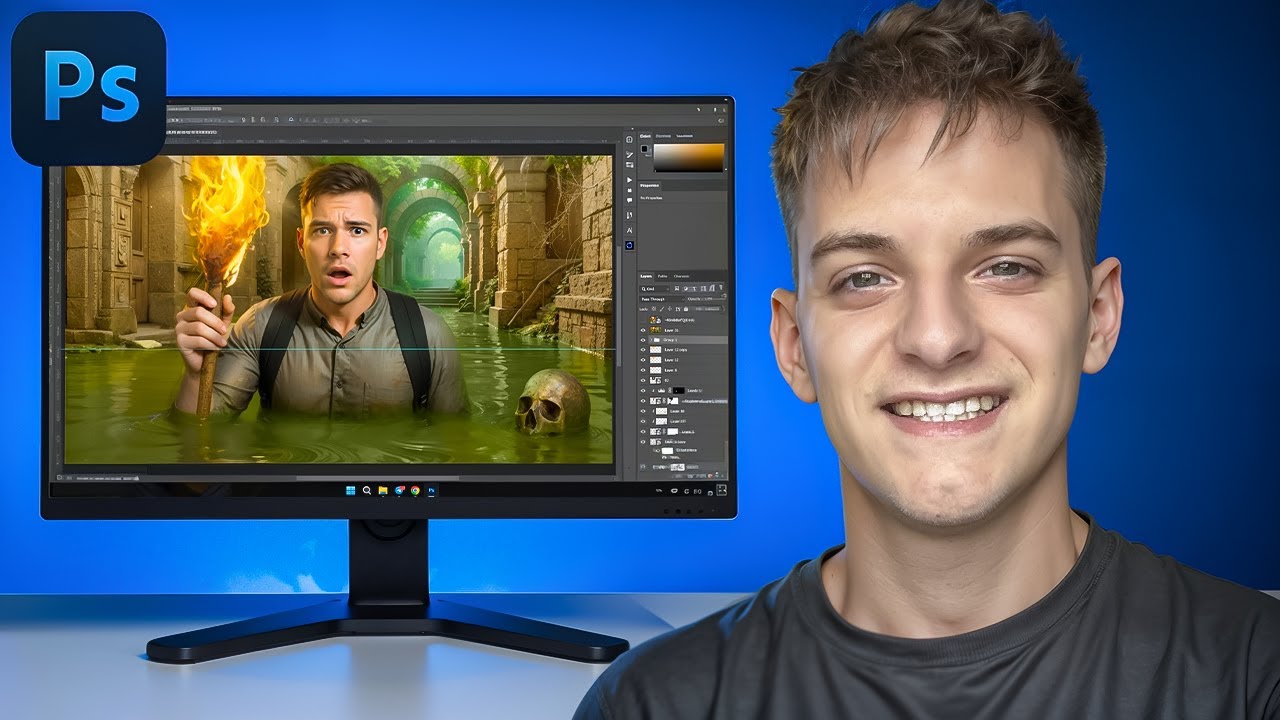Launch Google Chrome from the taskbar

click(x=415, y=490)
